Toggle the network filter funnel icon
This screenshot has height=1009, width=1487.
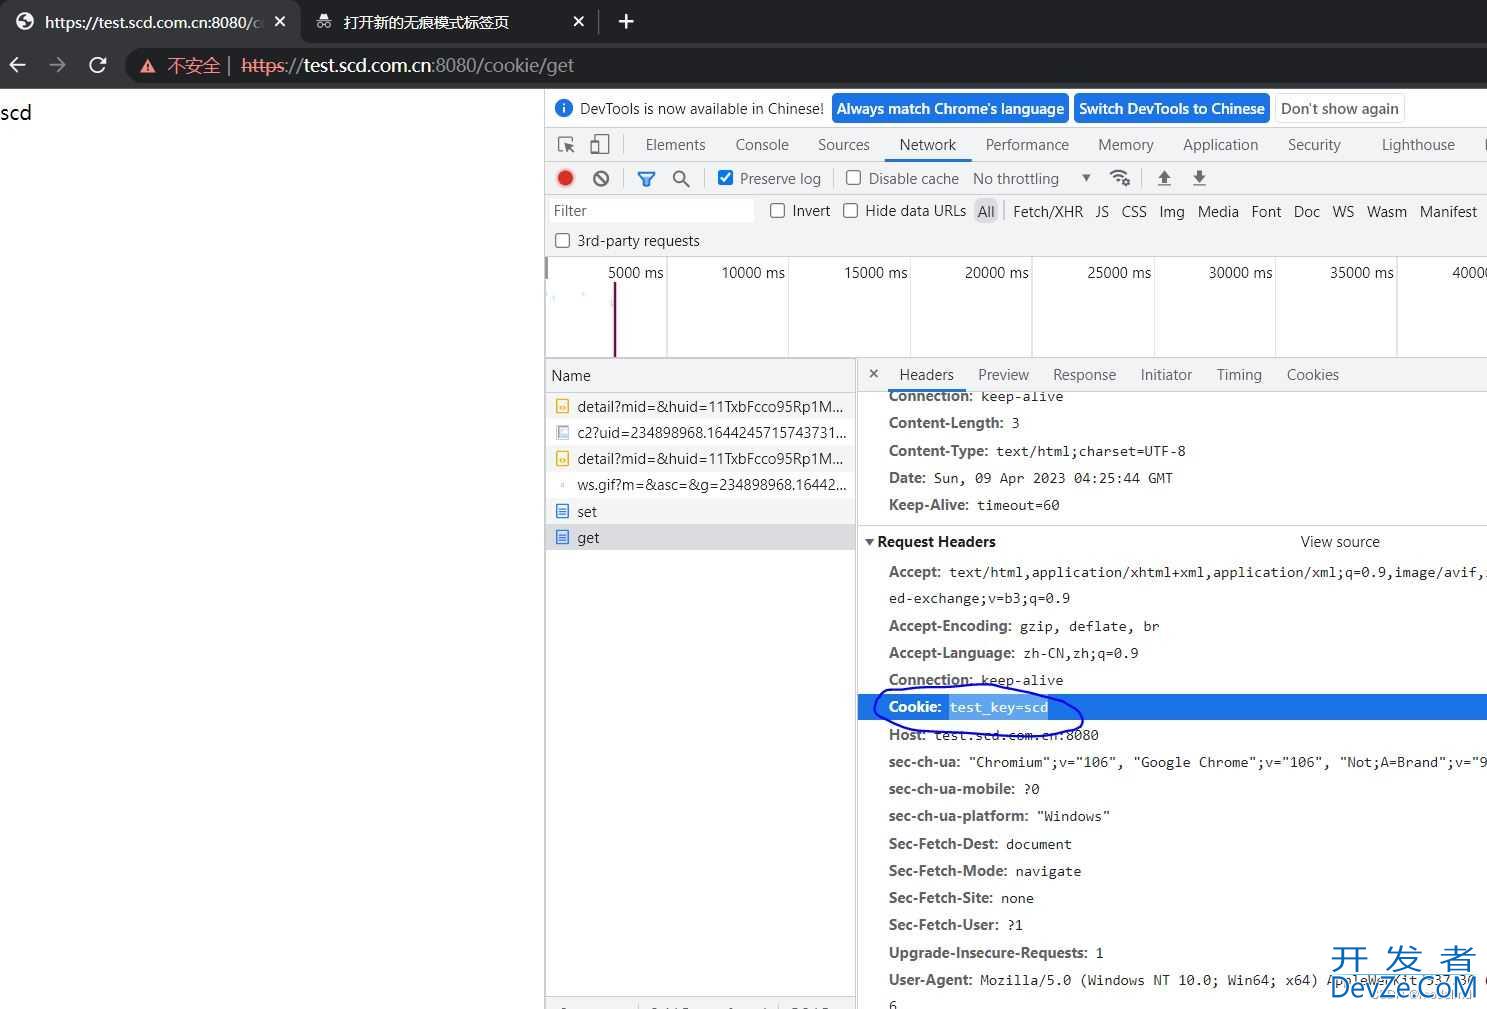coord(646,179)
